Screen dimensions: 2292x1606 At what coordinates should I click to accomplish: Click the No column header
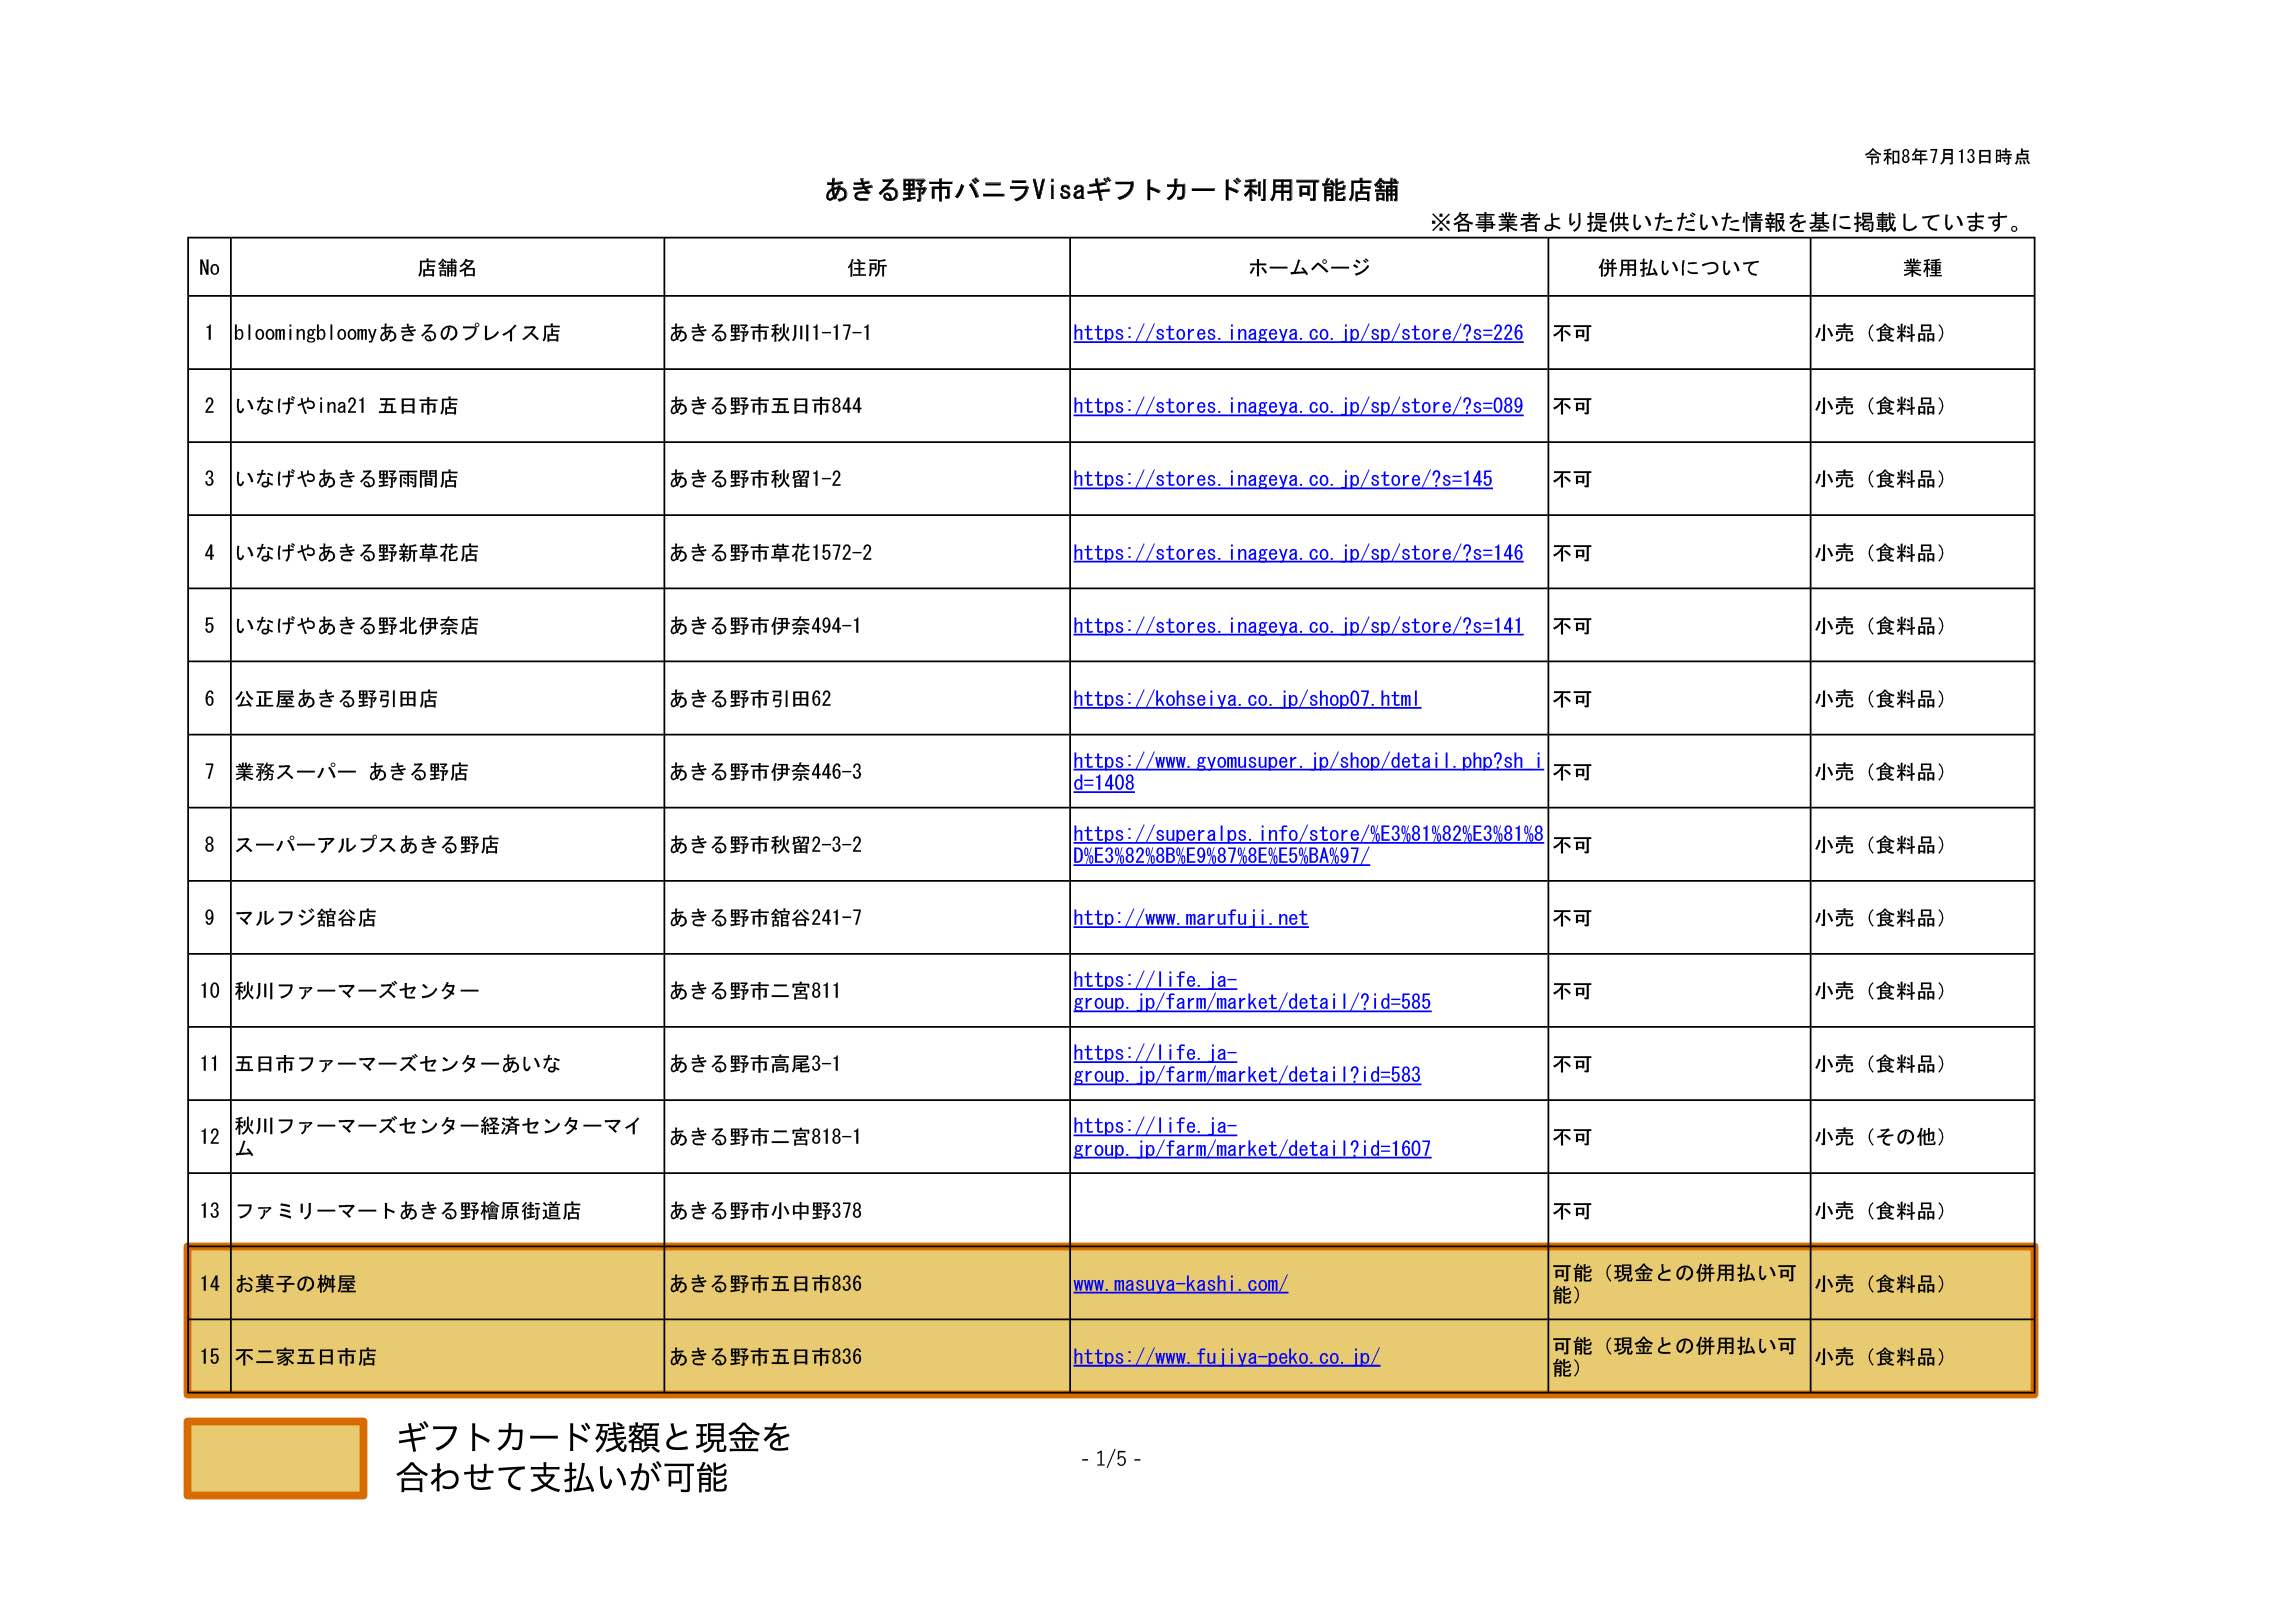[x=209, y=268]
